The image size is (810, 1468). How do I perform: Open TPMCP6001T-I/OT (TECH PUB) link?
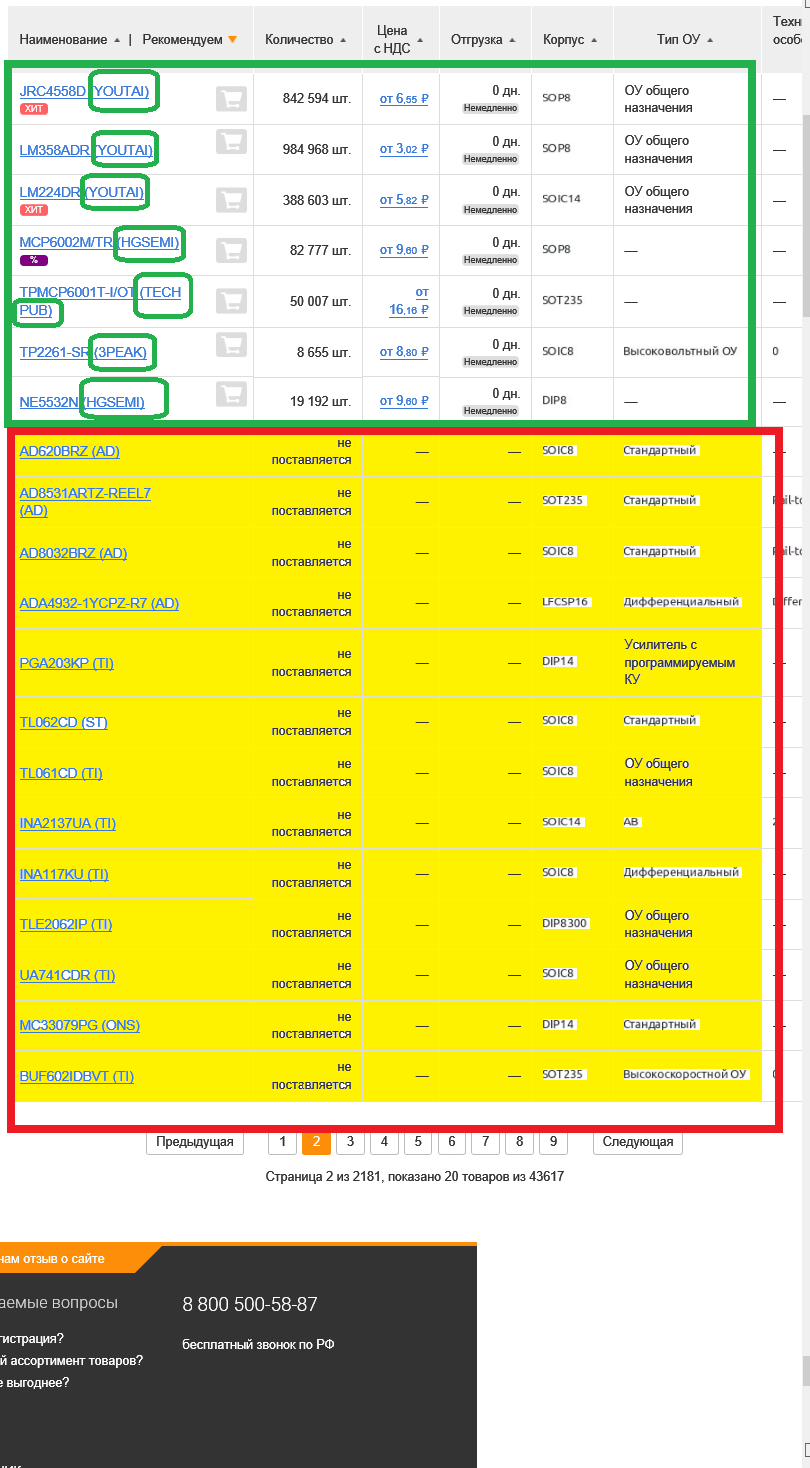[100, 301]
